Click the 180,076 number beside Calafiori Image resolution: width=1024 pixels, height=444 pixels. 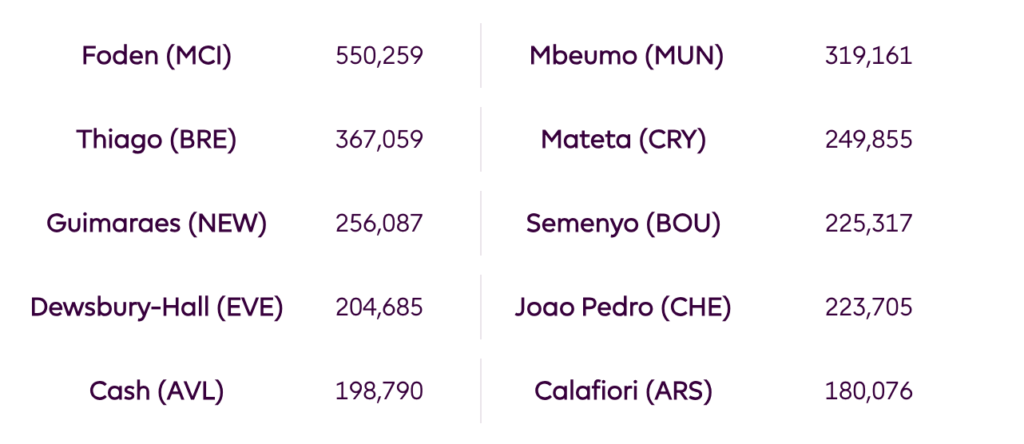coord(868,391)
